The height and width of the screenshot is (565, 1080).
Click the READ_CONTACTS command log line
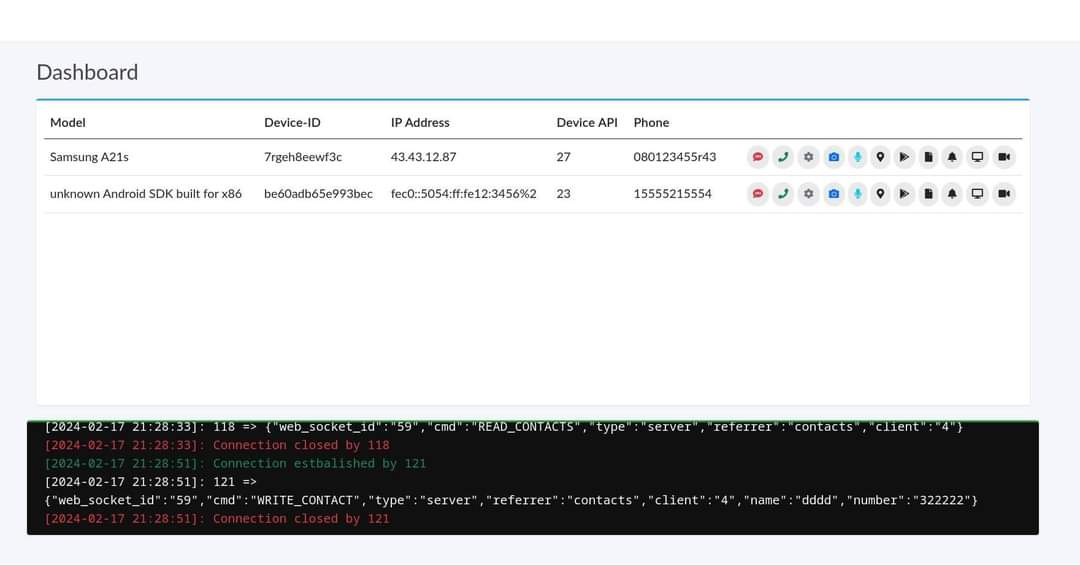pos(503,427)
